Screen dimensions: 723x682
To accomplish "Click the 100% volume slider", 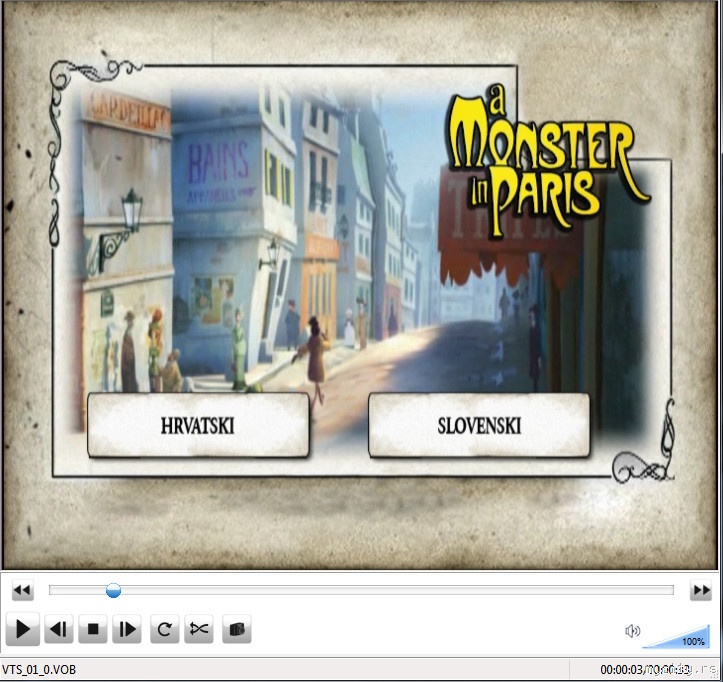I will point(676,636).
